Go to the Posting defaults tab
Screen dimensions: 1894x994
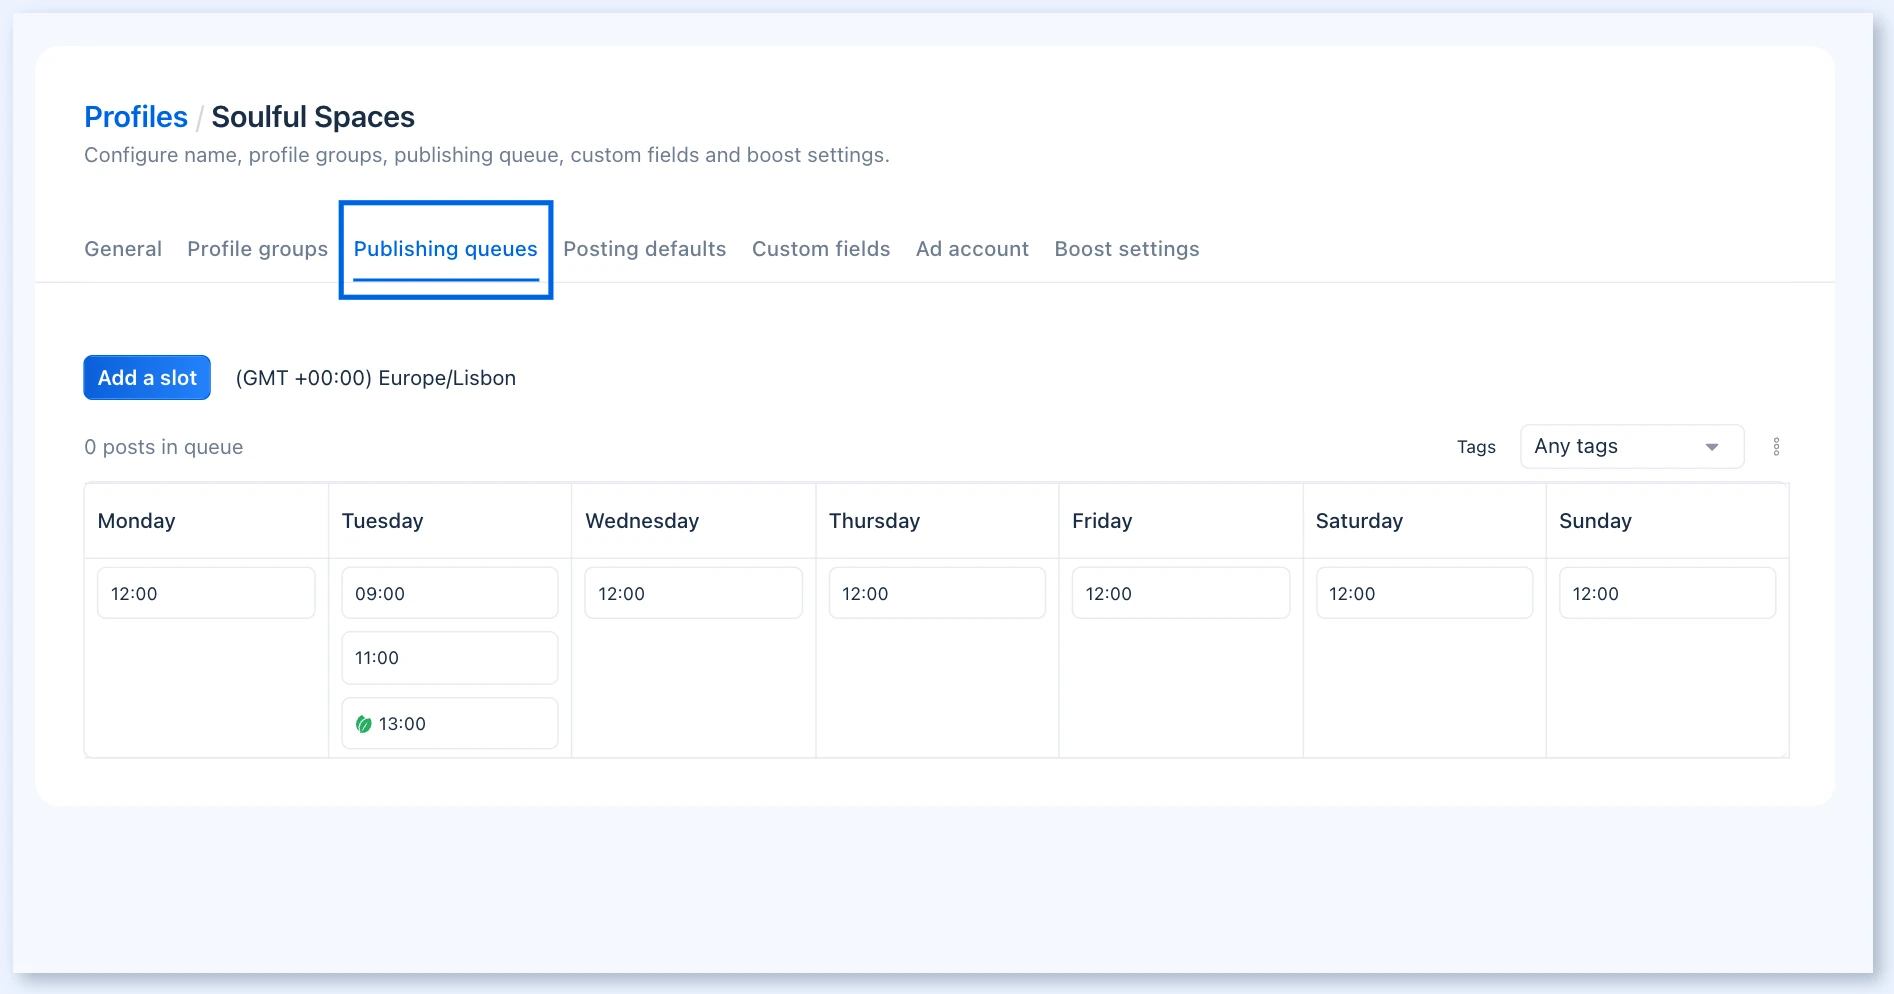(x=645, y=249)
